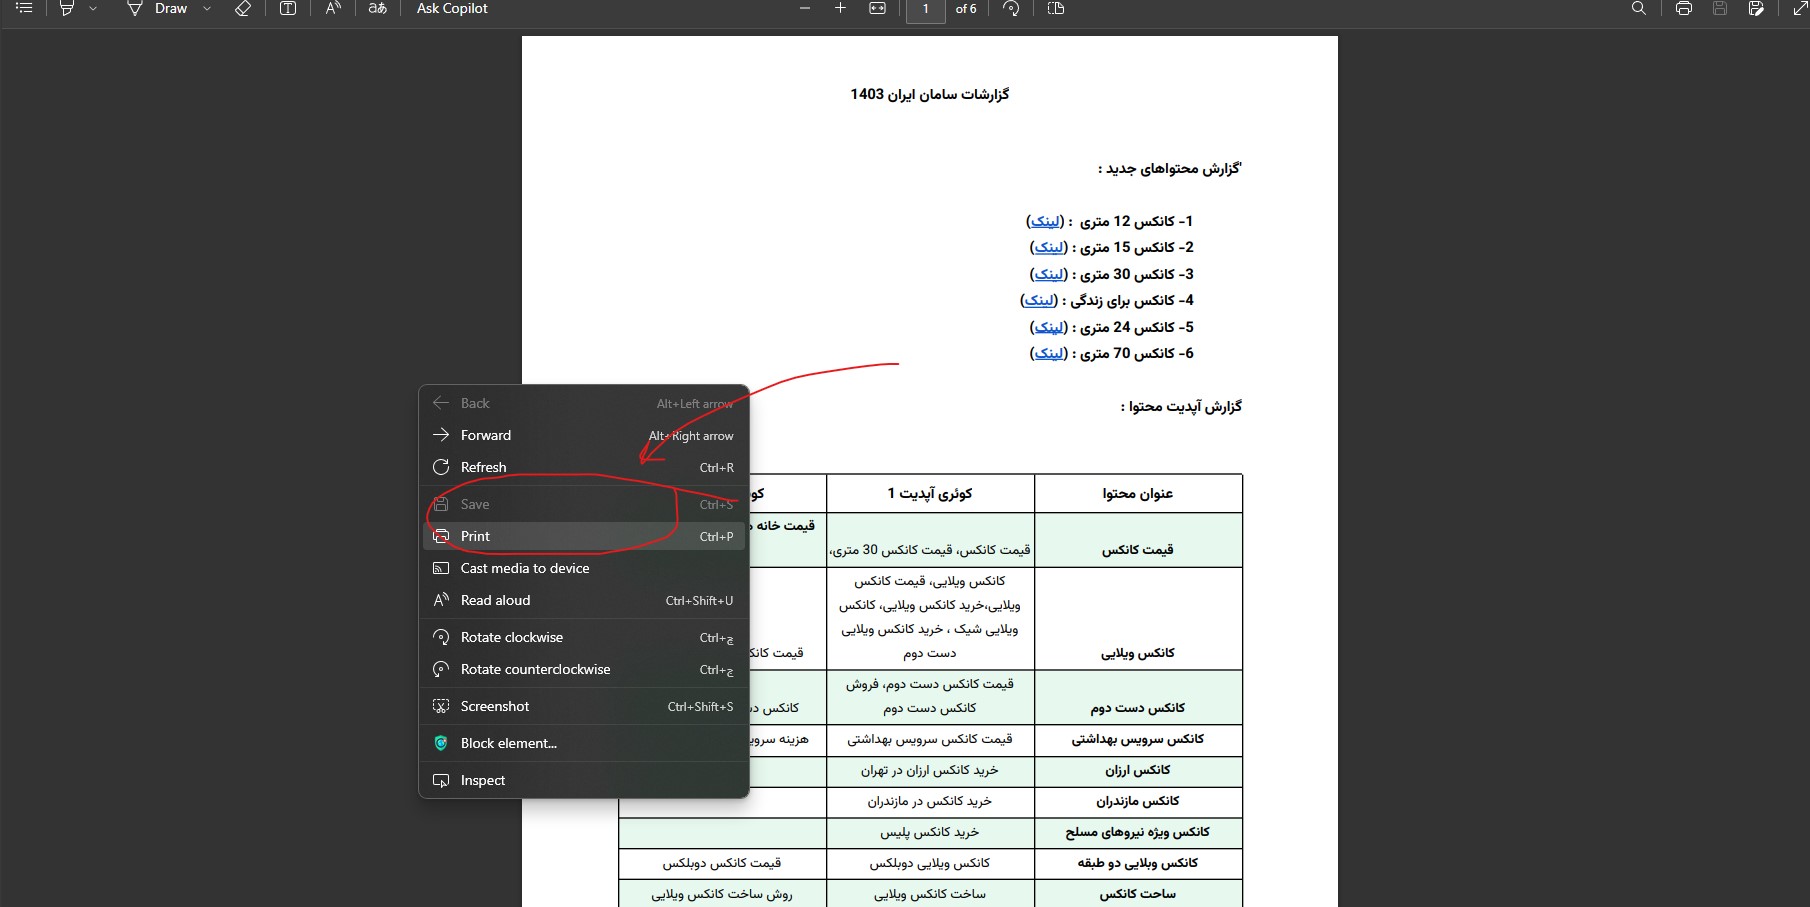Choose Cast media to device
1810x907 pixels.
(x=584, y=568)
